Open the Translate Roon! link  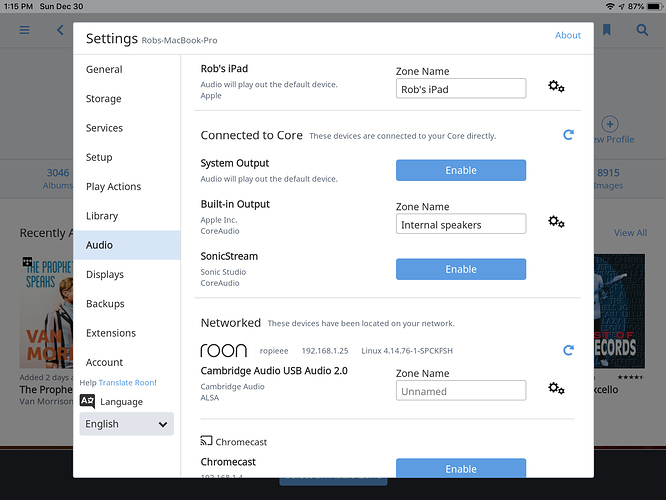(127, 383)
